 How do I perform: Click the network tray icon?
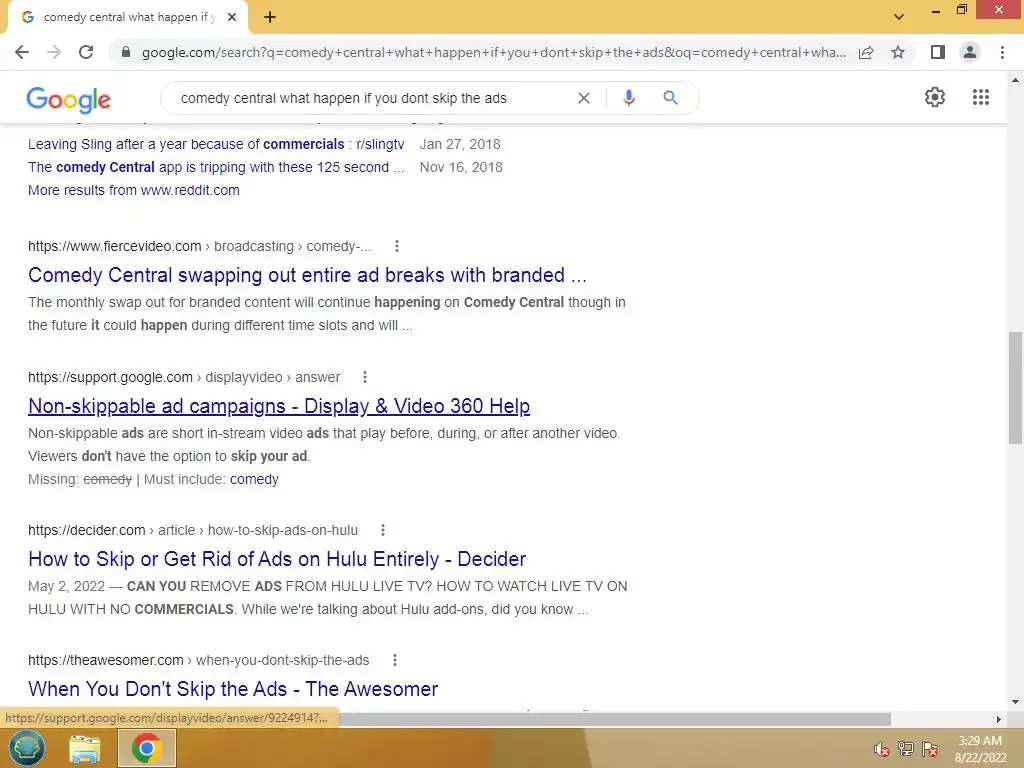click(x=906, y=749)
